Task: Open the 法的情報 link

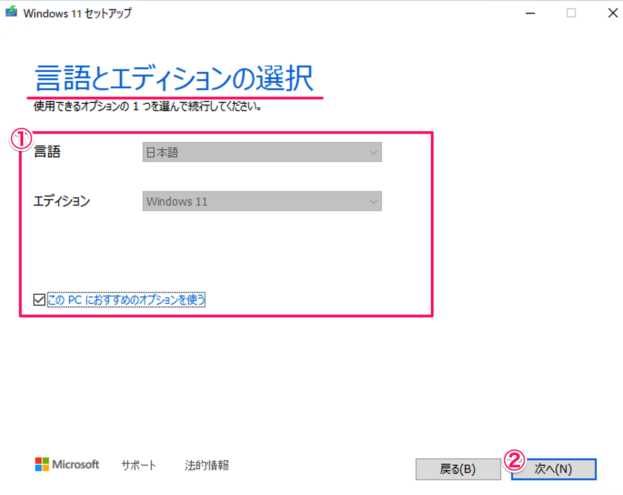Action: (x=207, y=465)
